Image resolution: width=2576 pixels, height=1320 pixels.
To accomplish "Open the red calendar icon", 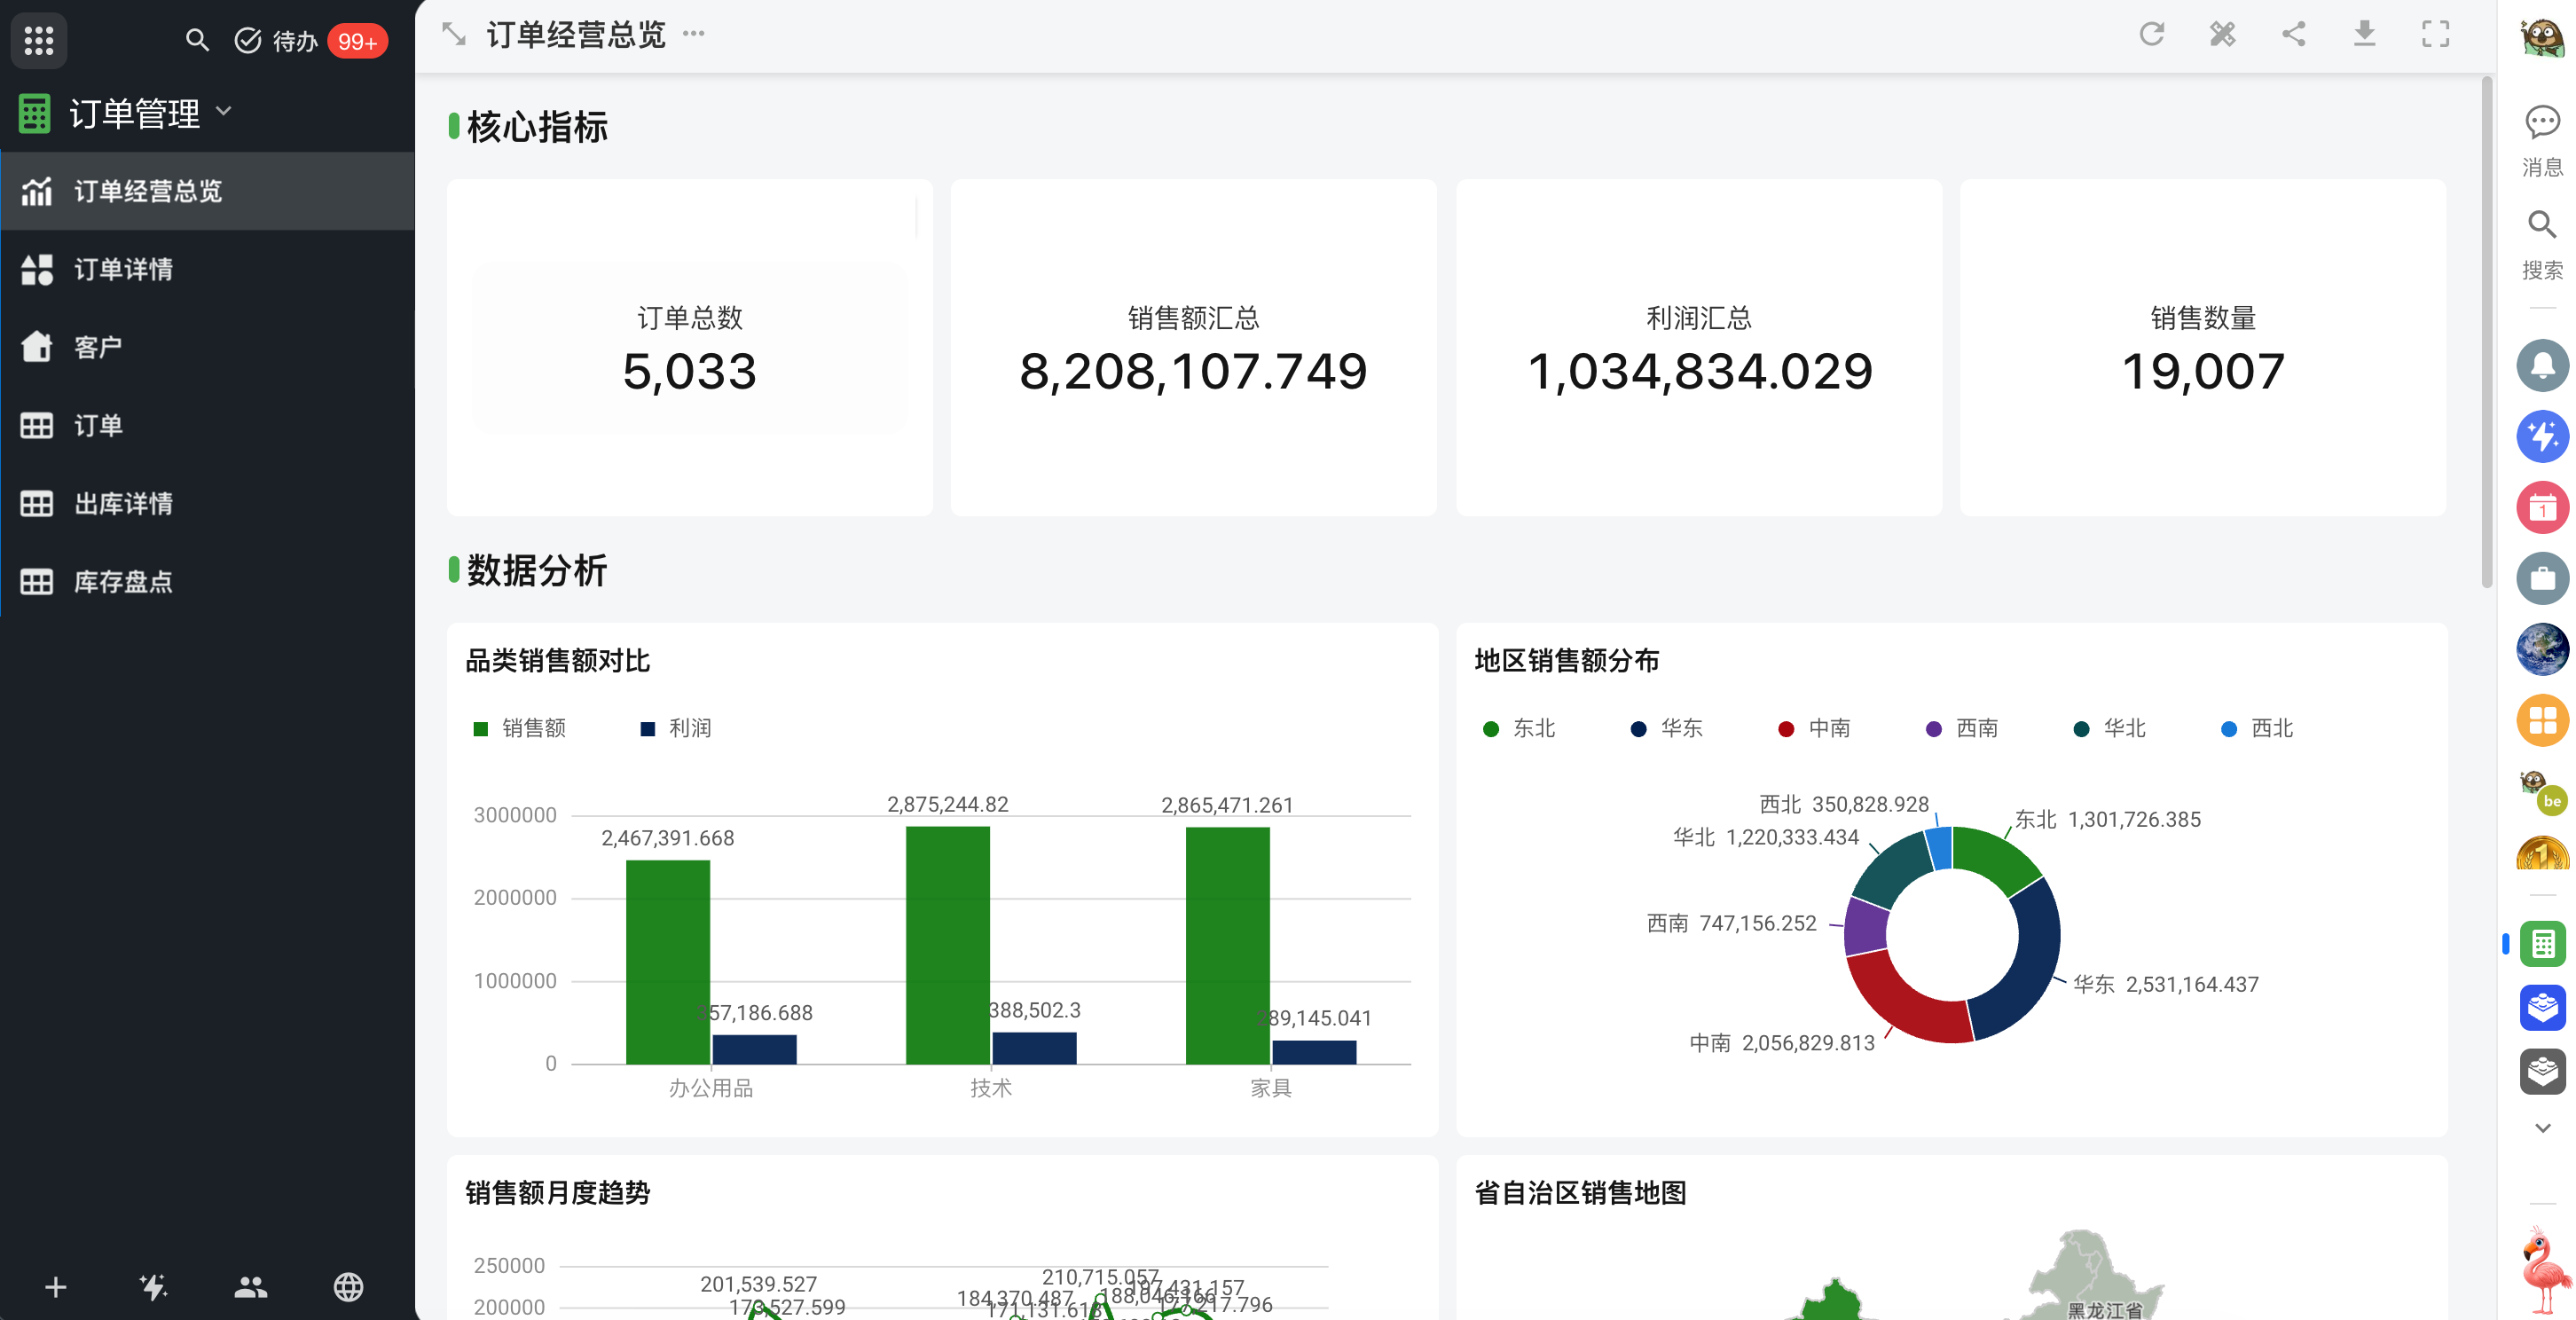I will [x=2542, y=507].
